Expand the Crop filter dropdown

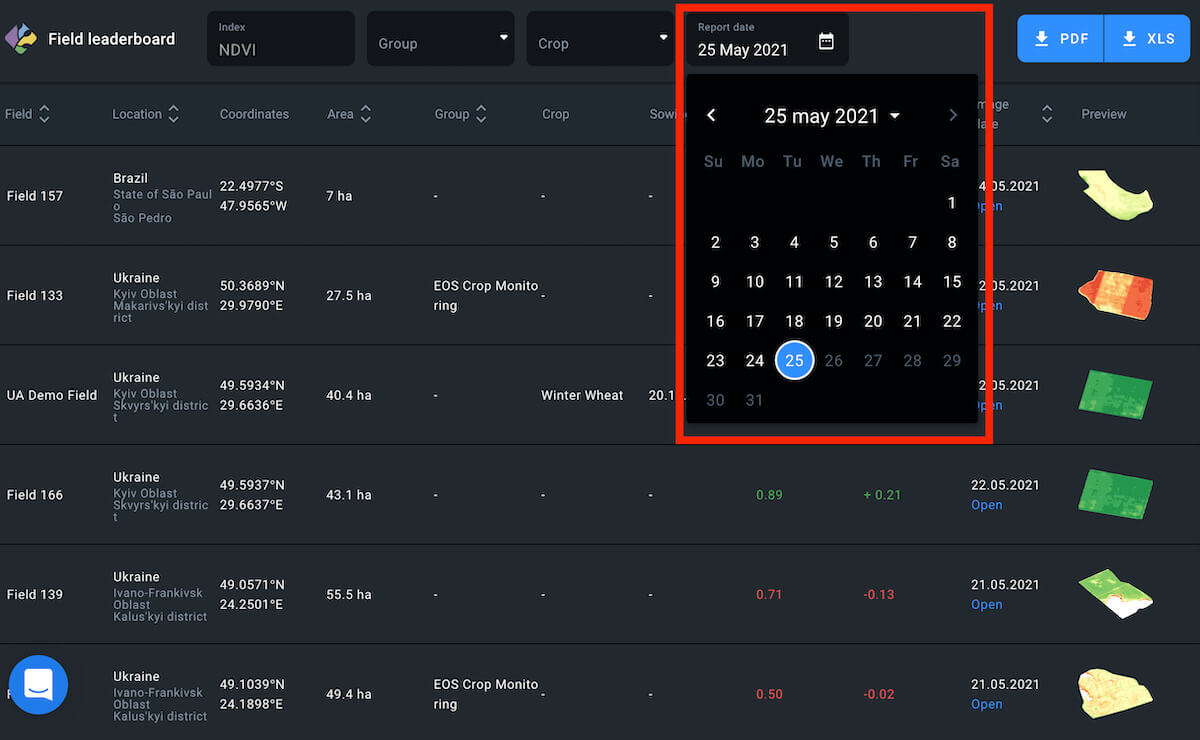[599, 39]
